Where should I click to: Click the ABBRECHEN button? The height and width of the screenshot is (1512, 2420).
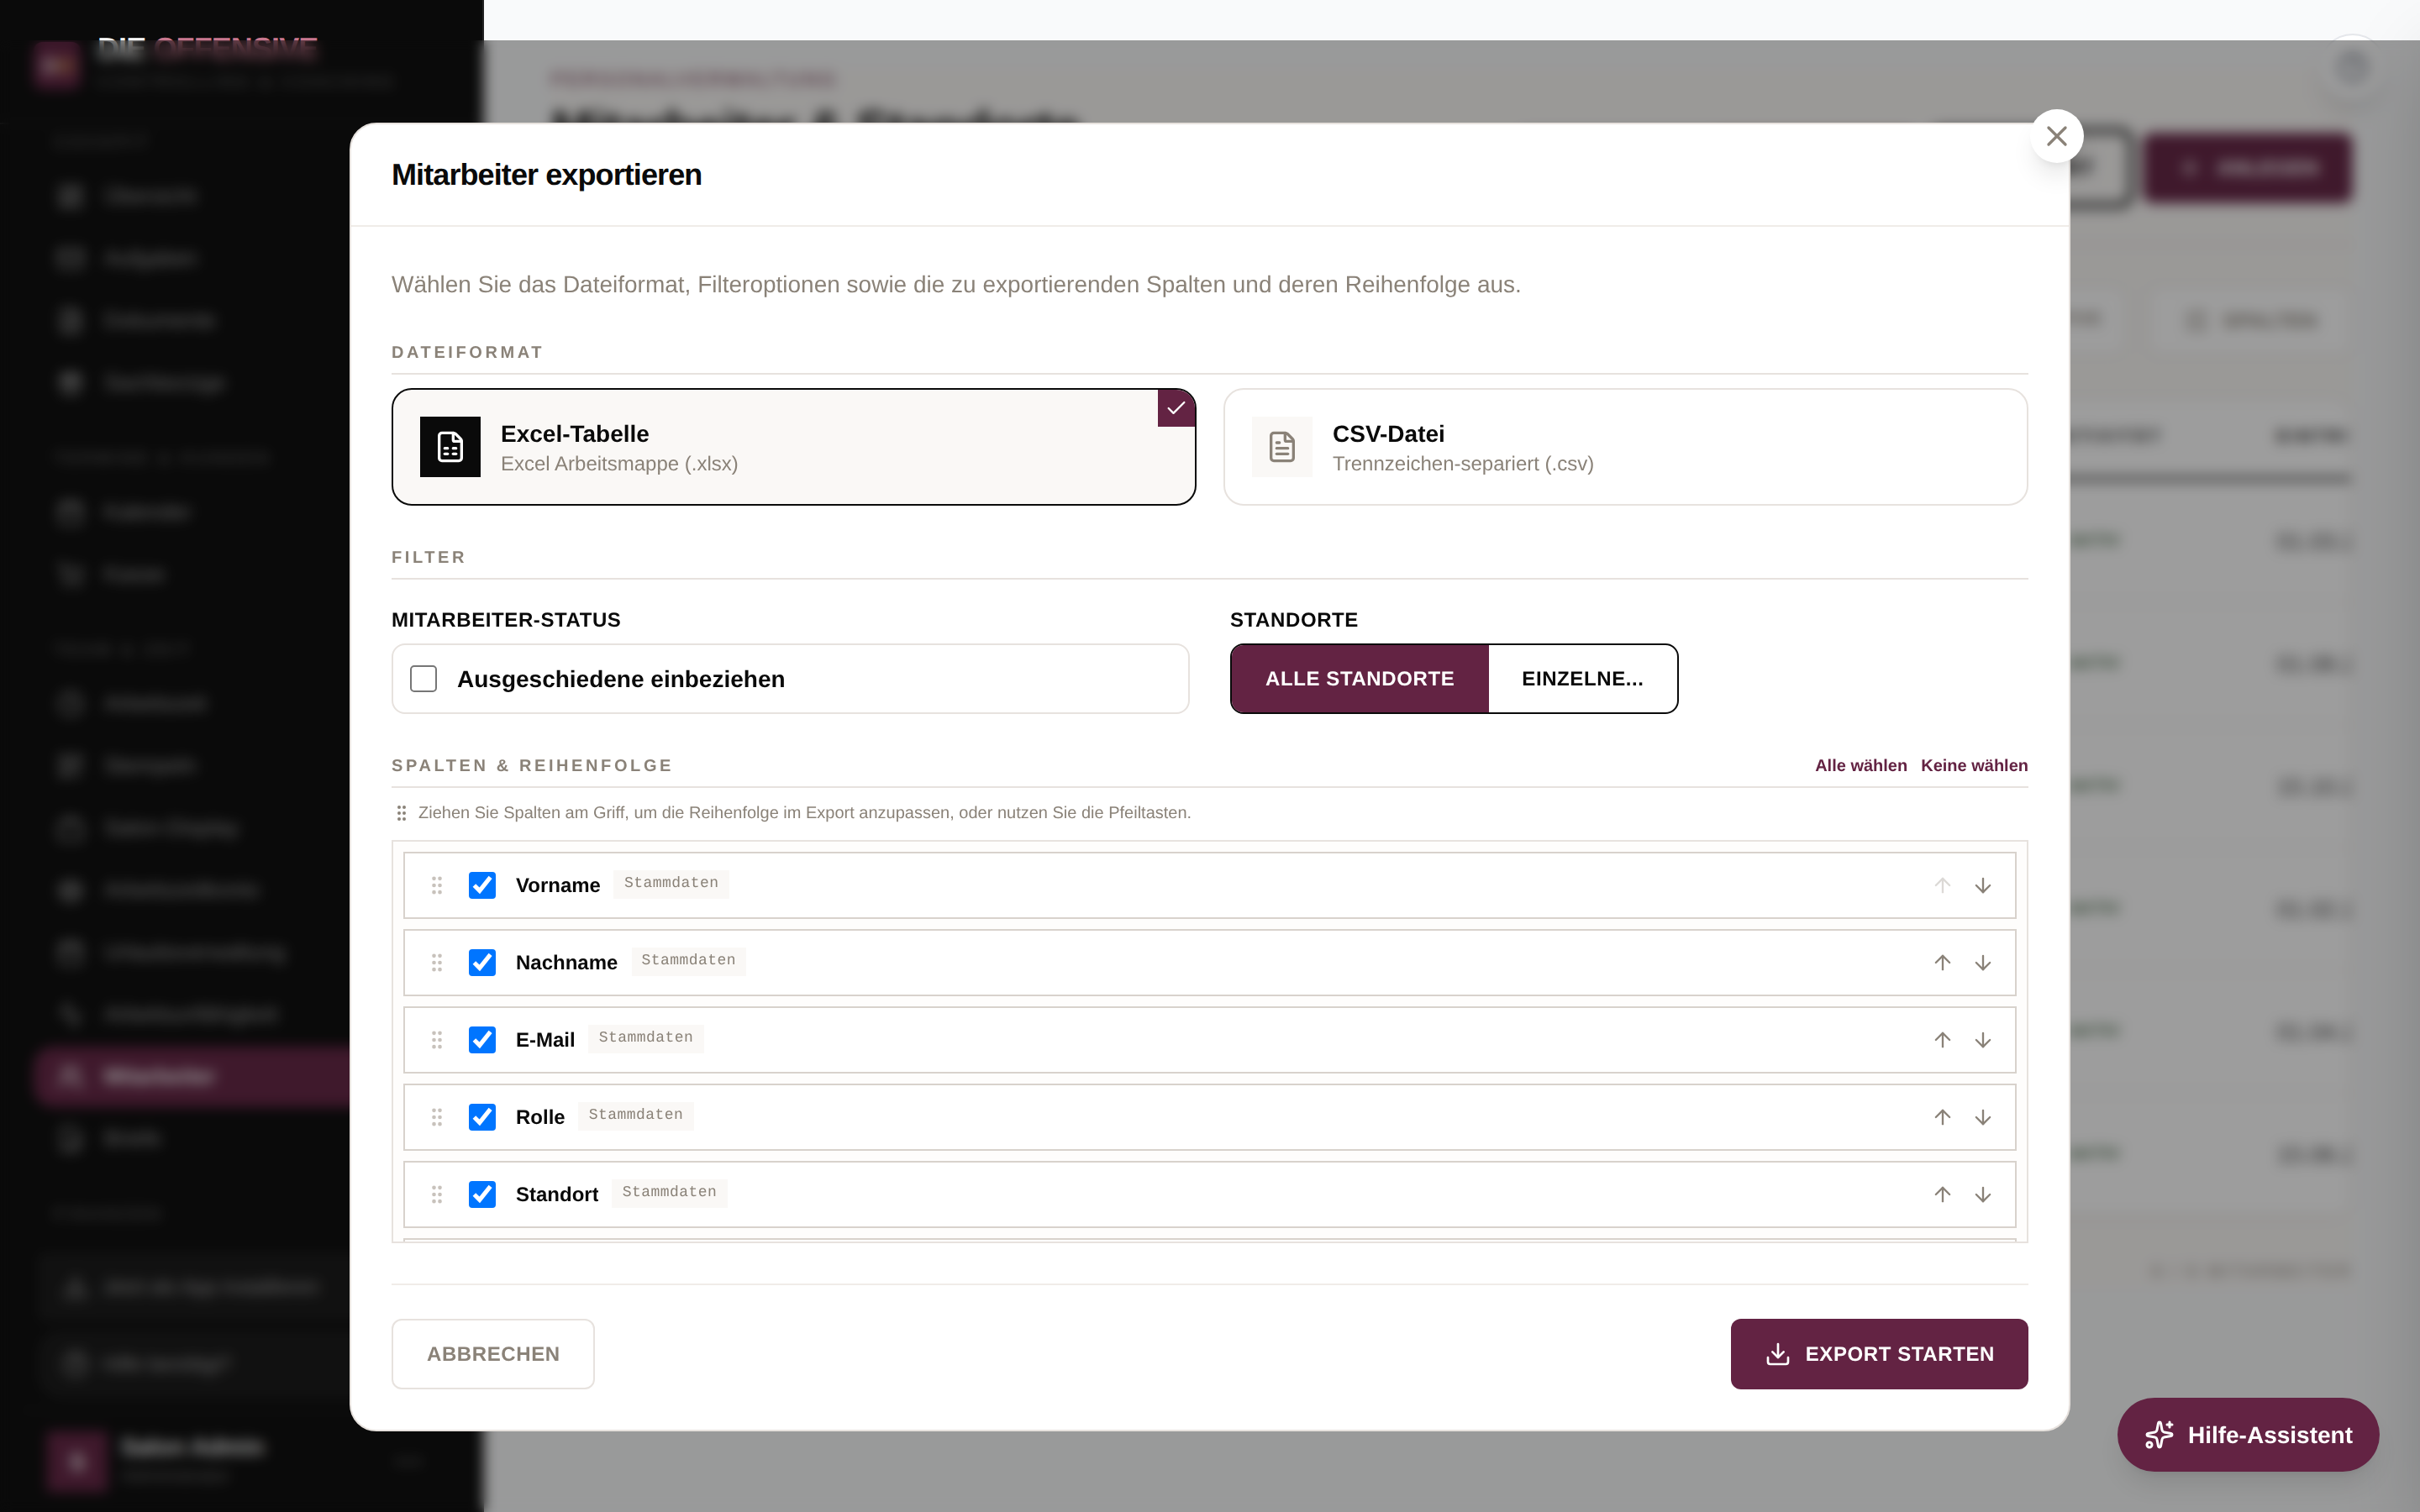pos(493,1354)
